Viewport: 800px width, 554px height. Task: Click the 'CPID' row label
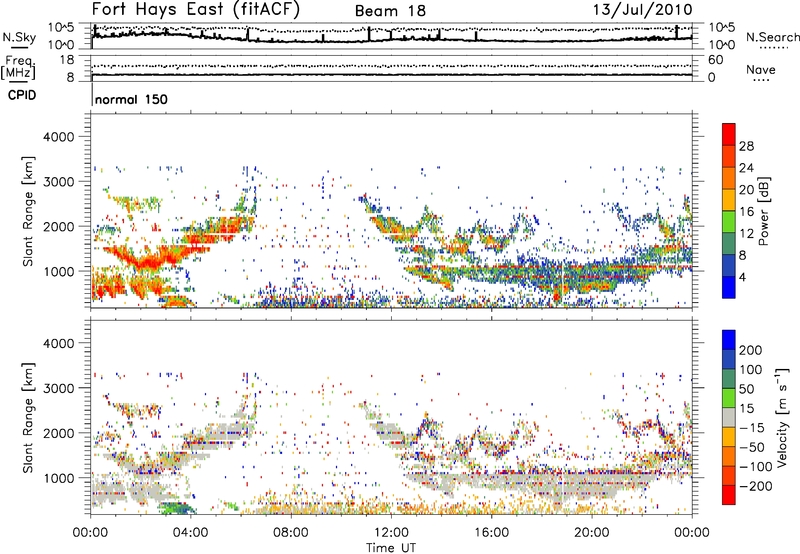(x=22, y=95)
